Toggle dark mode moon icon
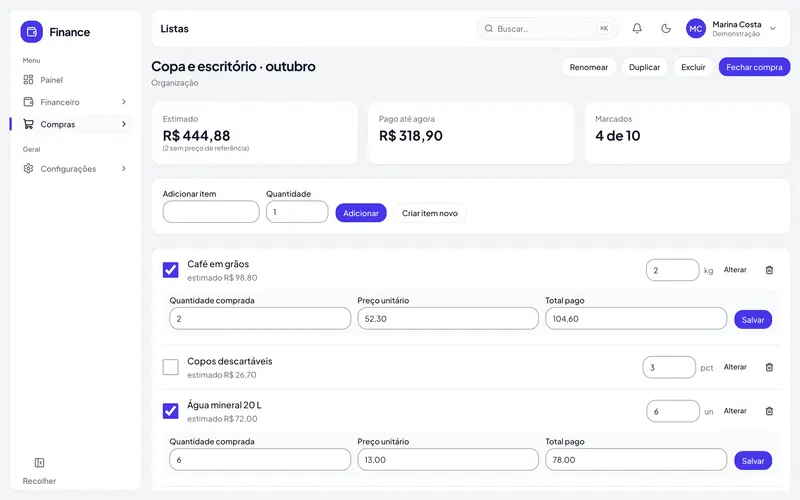Image resolution: width=800 pixels, height=500 pixels. point(666,29)
